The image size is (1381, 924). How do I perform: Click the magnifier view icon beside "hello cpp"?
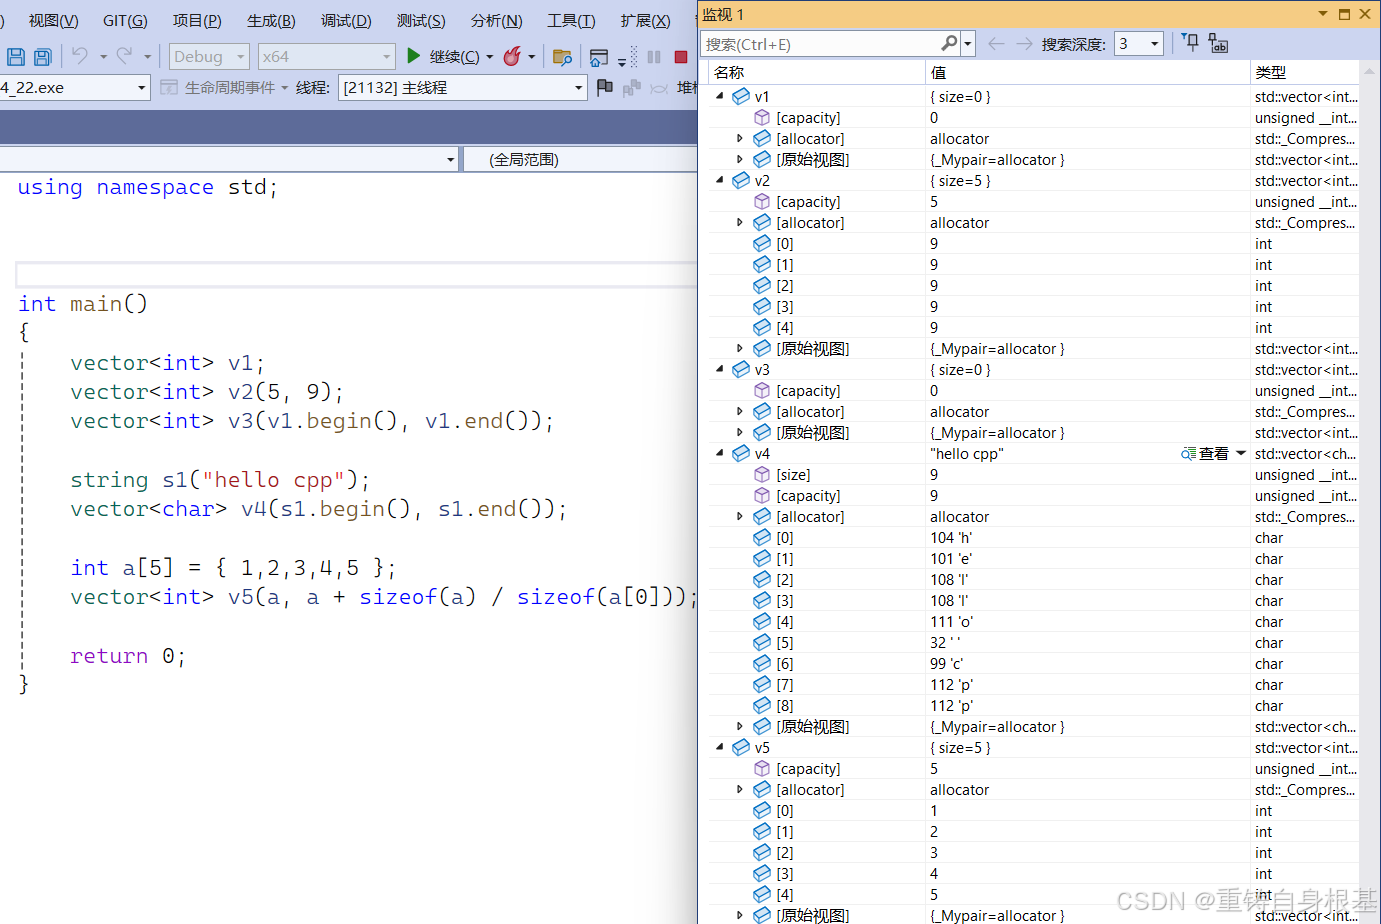tap(1188, 454)
